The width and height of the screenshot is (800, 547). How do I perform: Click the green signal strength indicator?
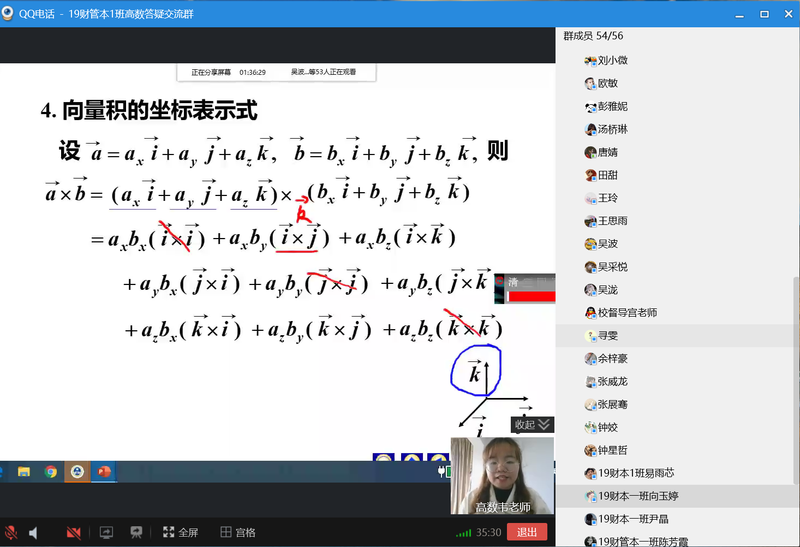click(x=463, y=533)
